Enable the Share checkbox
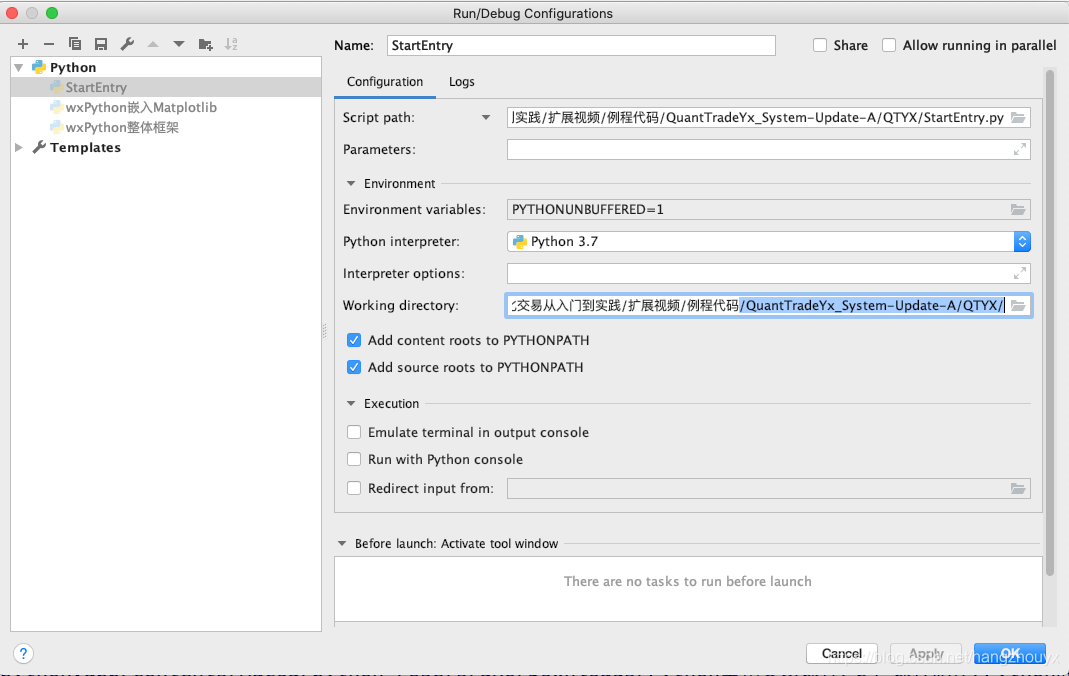The width and height of the screenshot is (1069, 676). pyautogui.click(x=820, y=45)
